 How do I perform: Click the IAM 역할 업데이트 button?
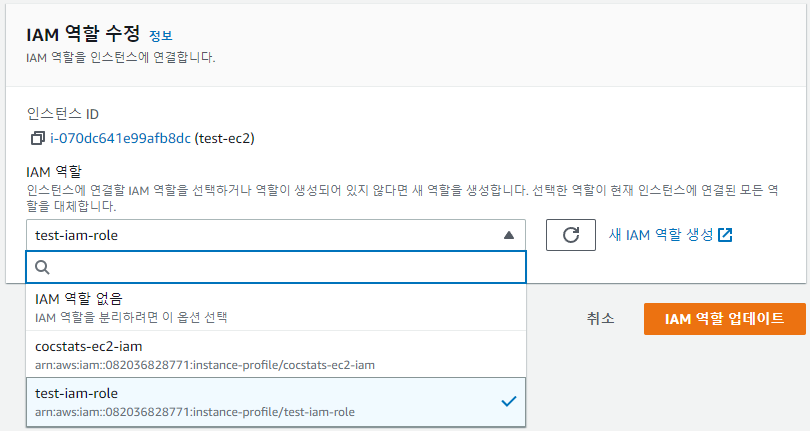tap(725, 319)
